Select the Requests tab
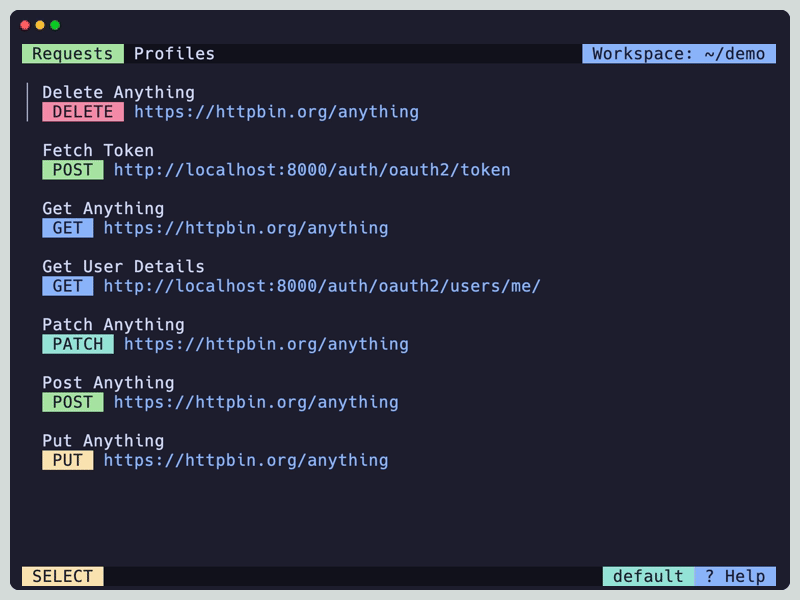This screenshot has height=600, width=800. pyautogui.click(x=73, y=54)
